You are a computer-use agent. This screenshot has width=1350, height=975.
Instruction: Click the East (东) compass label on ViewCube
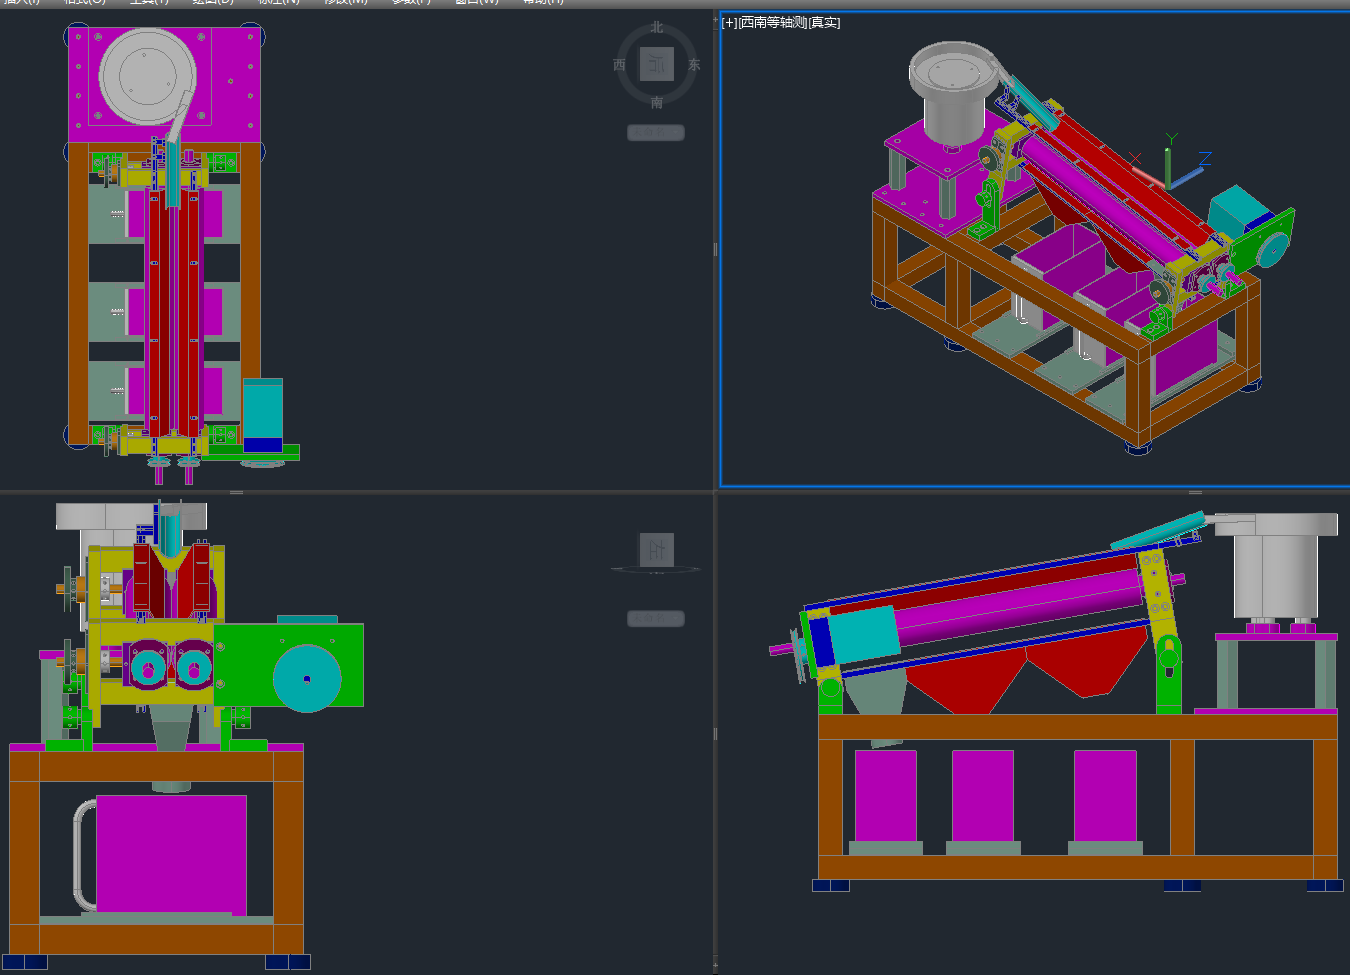click(694, 65)
